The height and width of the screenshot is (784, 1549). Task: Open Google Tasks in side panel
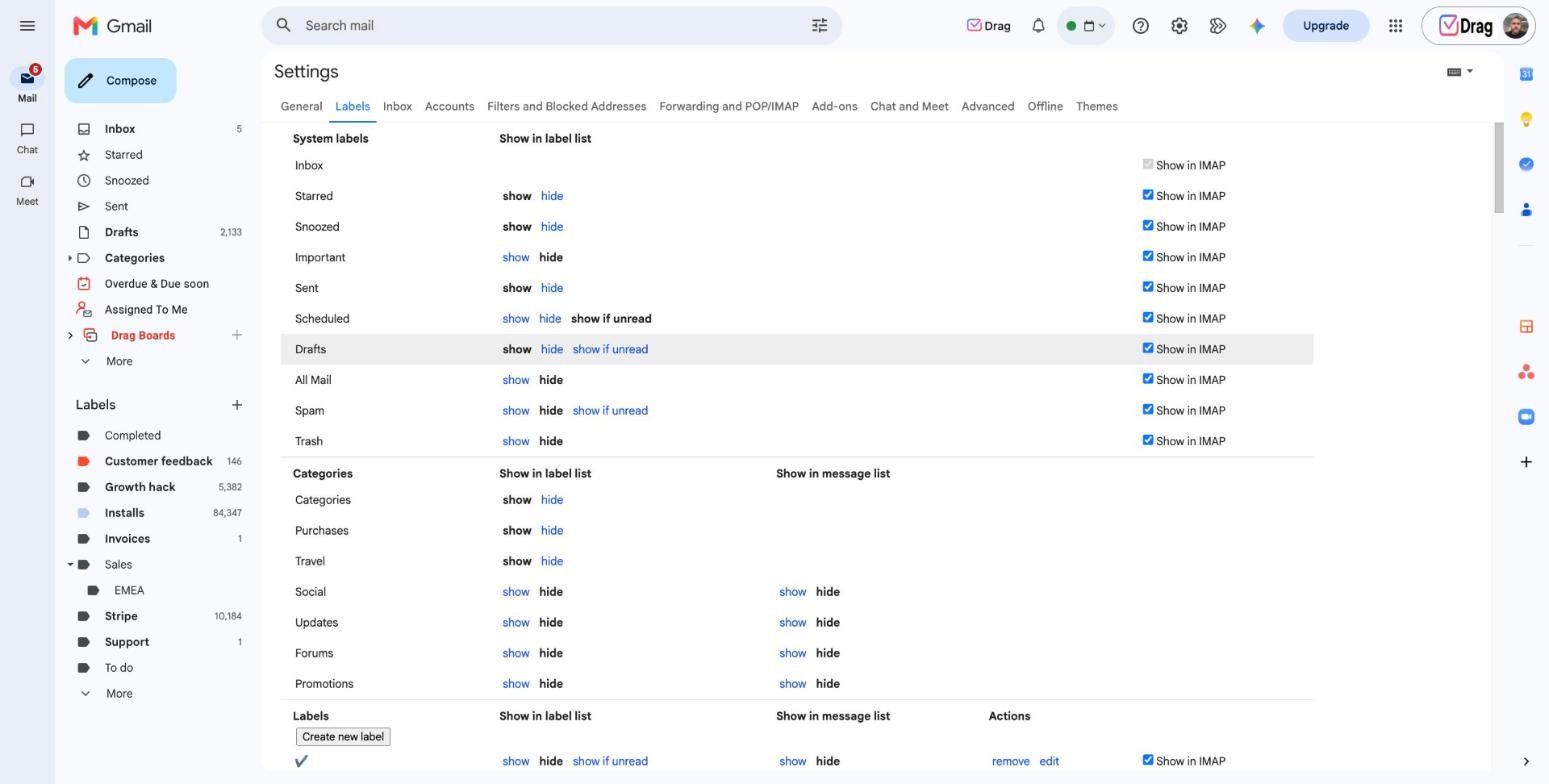click(x=1526, y=164)
